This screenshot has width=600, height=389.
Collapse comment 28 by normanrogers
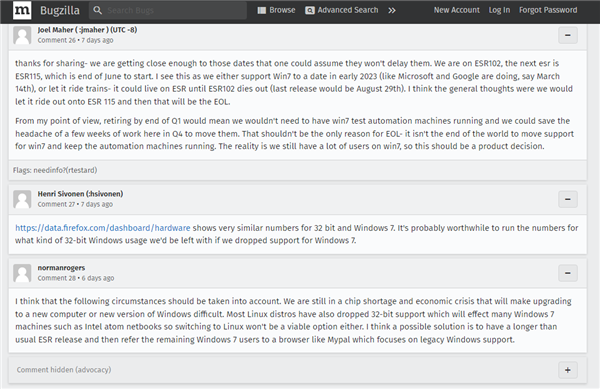point(568,273)
